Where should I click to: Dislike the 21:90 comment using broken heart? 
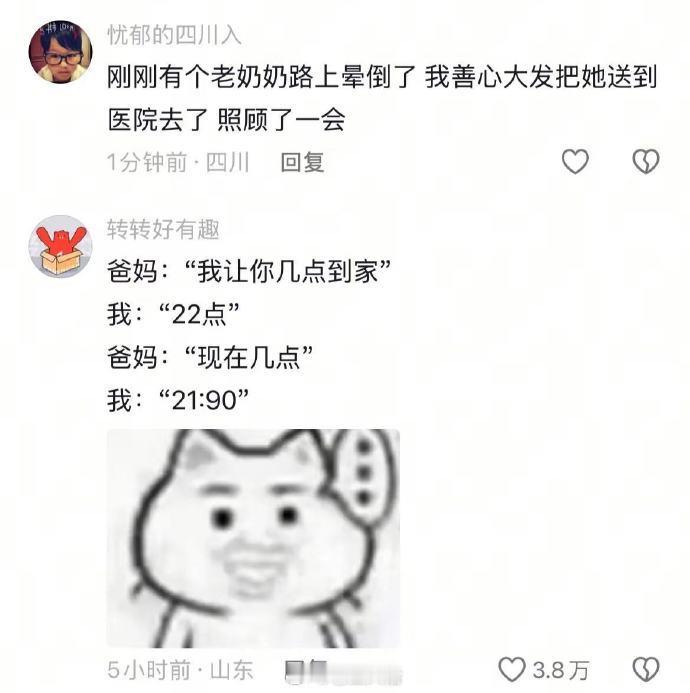646,669
